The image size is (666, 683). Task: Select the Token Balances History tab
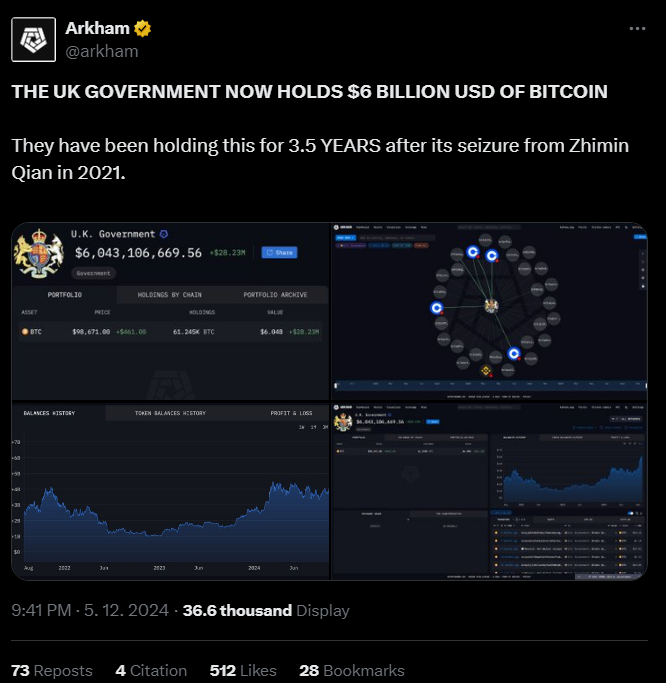(x=170, y=413)
